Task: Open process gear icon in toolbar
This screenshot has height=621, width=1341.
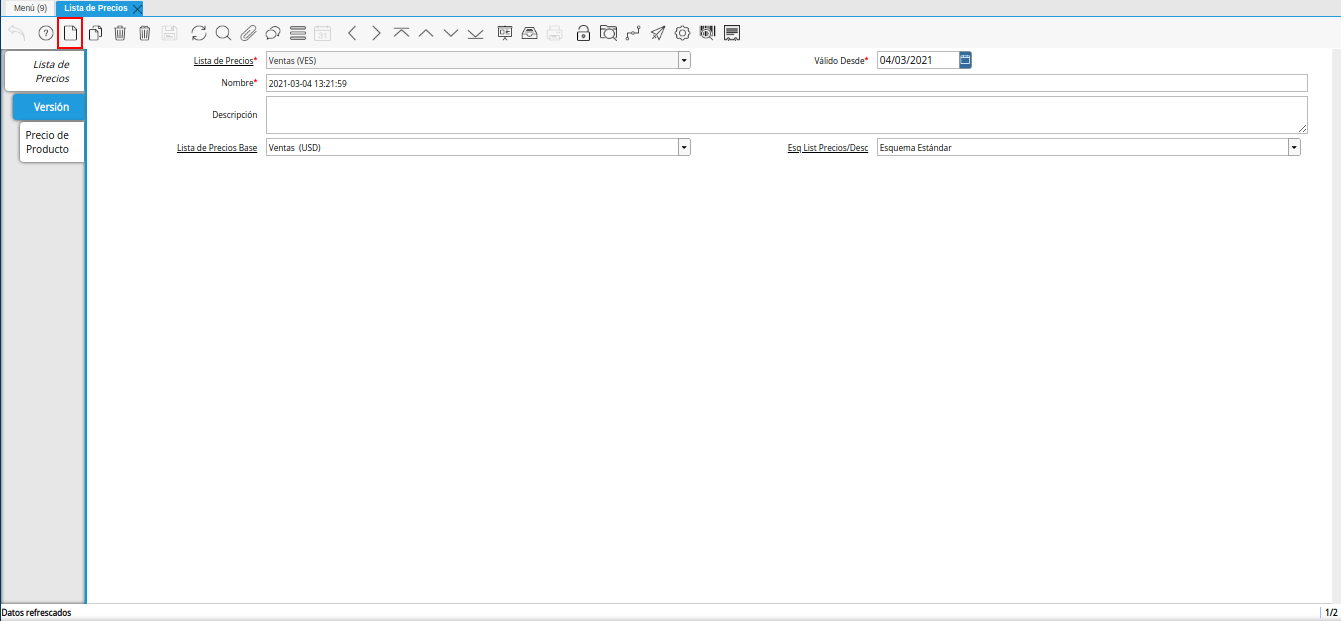Action: pos(683,33)
